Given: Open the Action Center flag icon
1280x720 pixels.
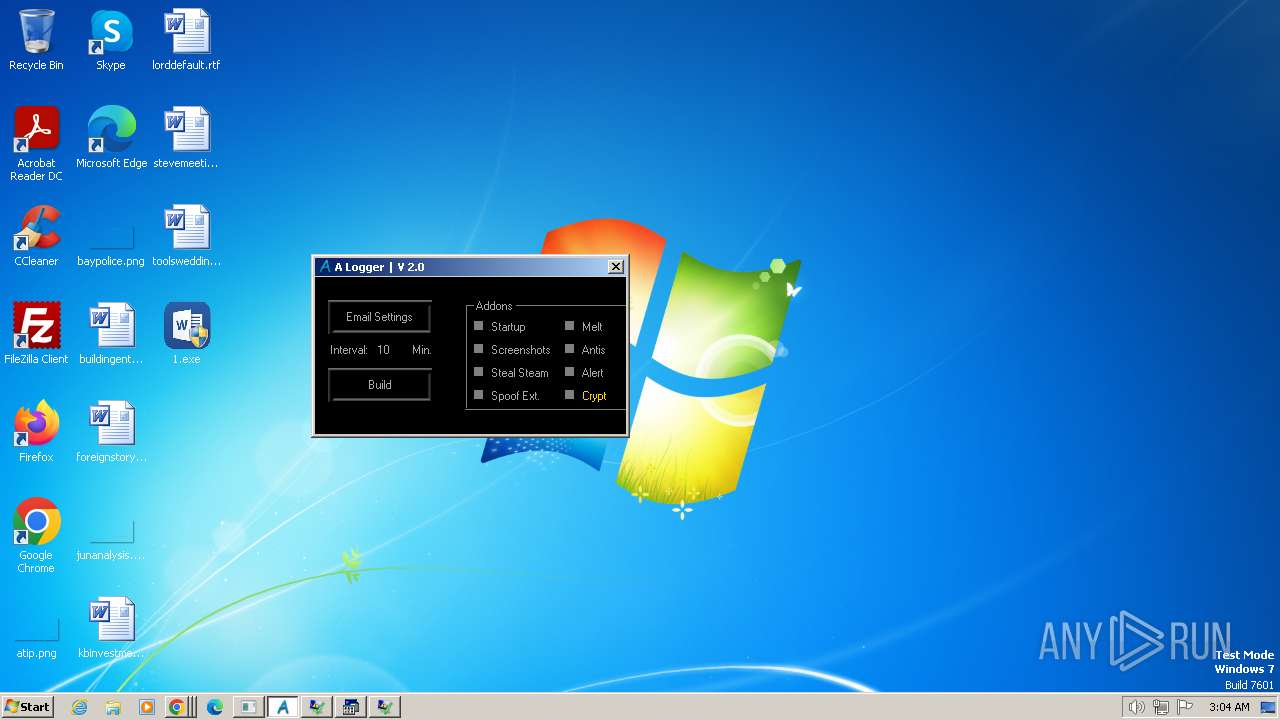Looking at the screenshot, I should 1185,707.
